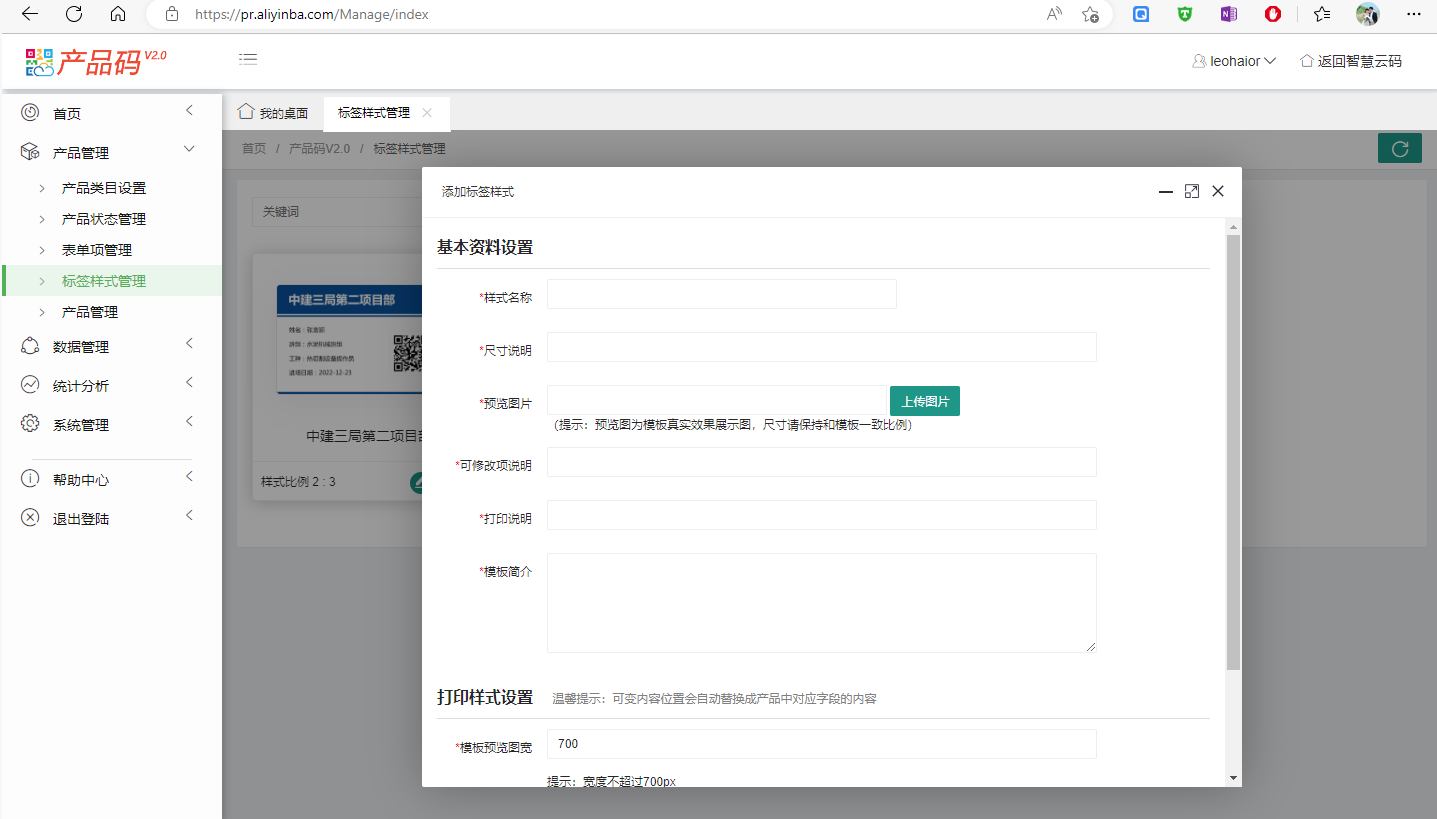
Task: Open browser settings ellipsis menu
Action: [1413, 14]
